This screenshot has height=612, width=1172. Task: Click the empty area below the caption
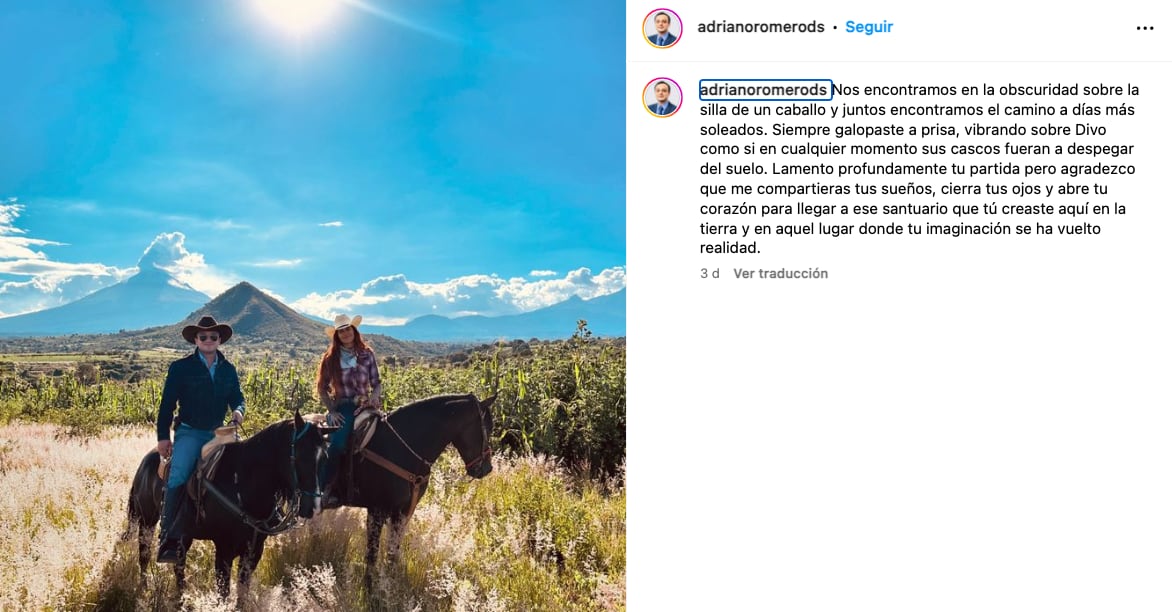[x=899, y=448]
